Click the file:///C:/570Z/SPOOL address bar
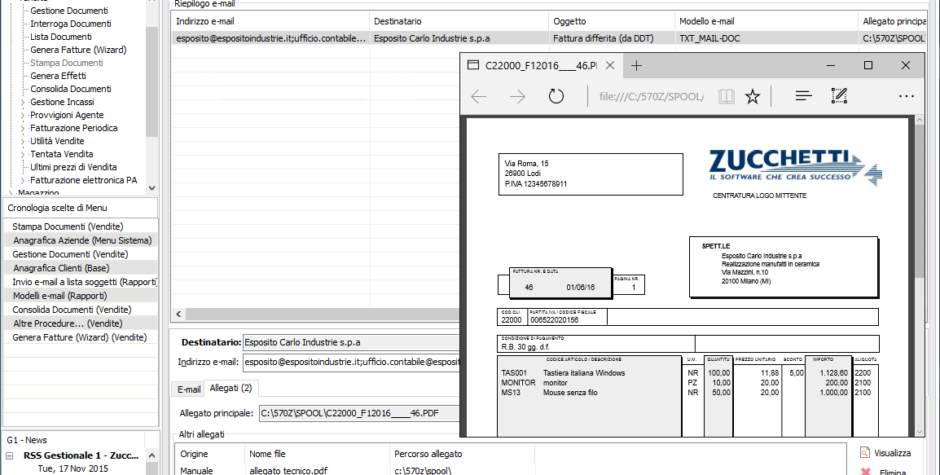This screenshot has width=940, height=475. 652,96
